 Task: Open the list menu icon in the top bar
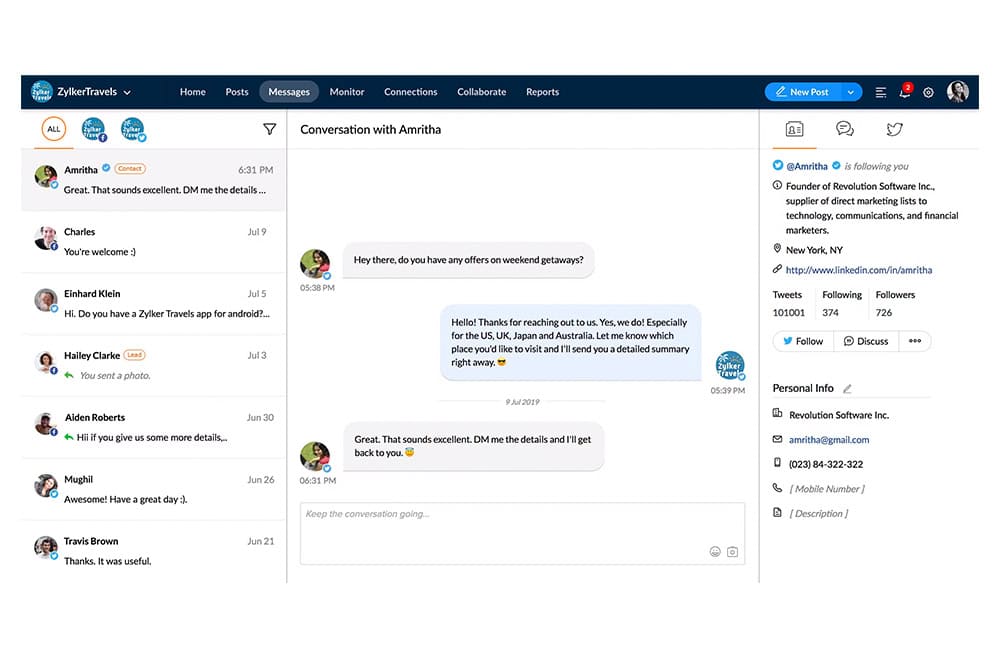[x=881, y=92]
